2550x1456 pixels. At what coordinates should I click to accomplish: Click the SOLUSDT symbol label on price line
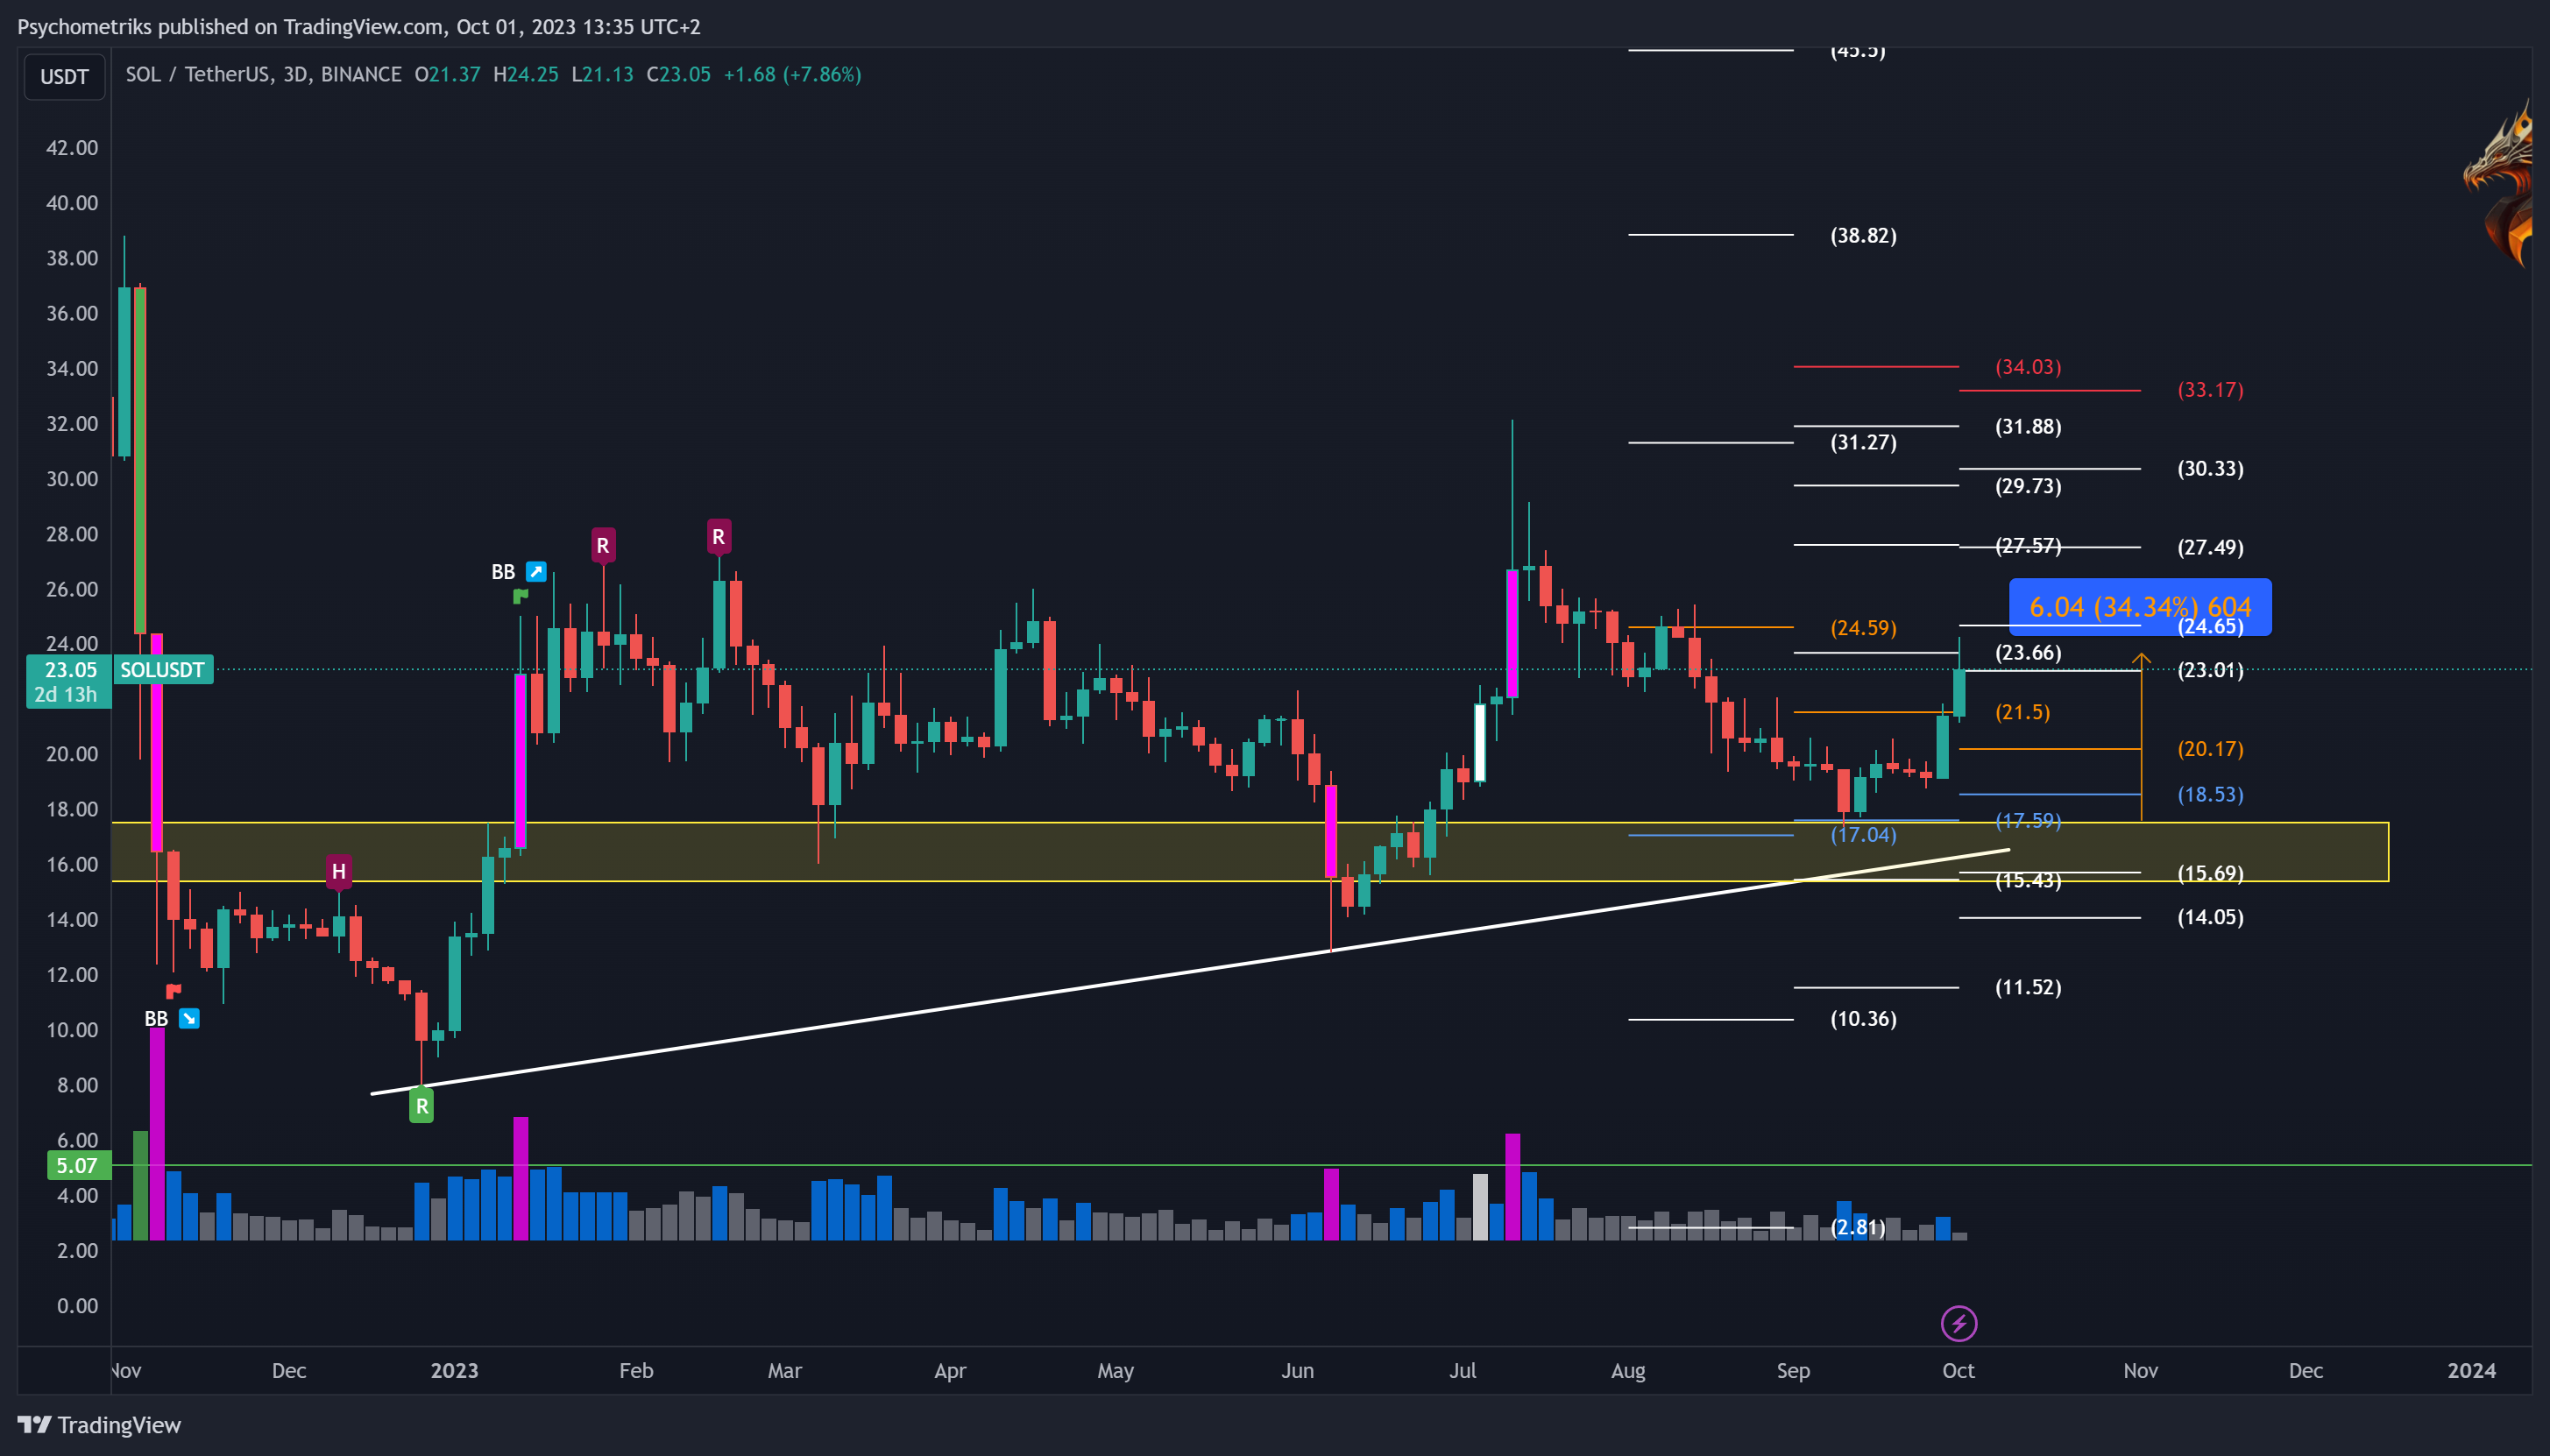[x=162, y=670]
